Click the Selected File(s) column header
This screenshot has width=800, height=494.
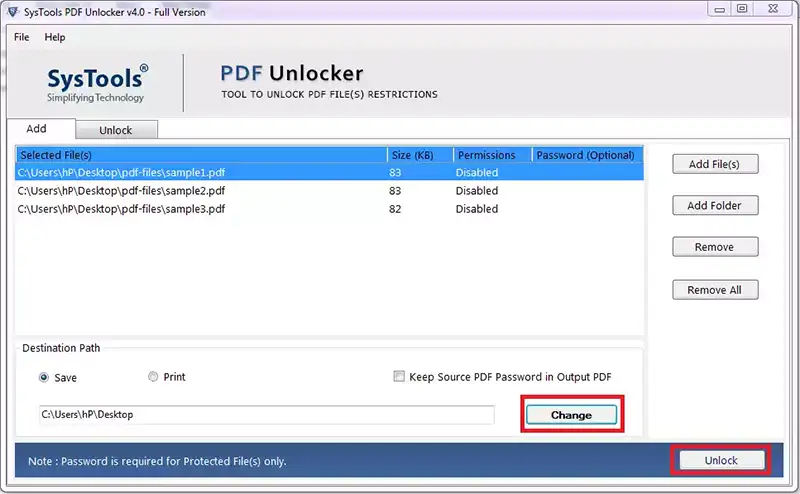(202, 155)
